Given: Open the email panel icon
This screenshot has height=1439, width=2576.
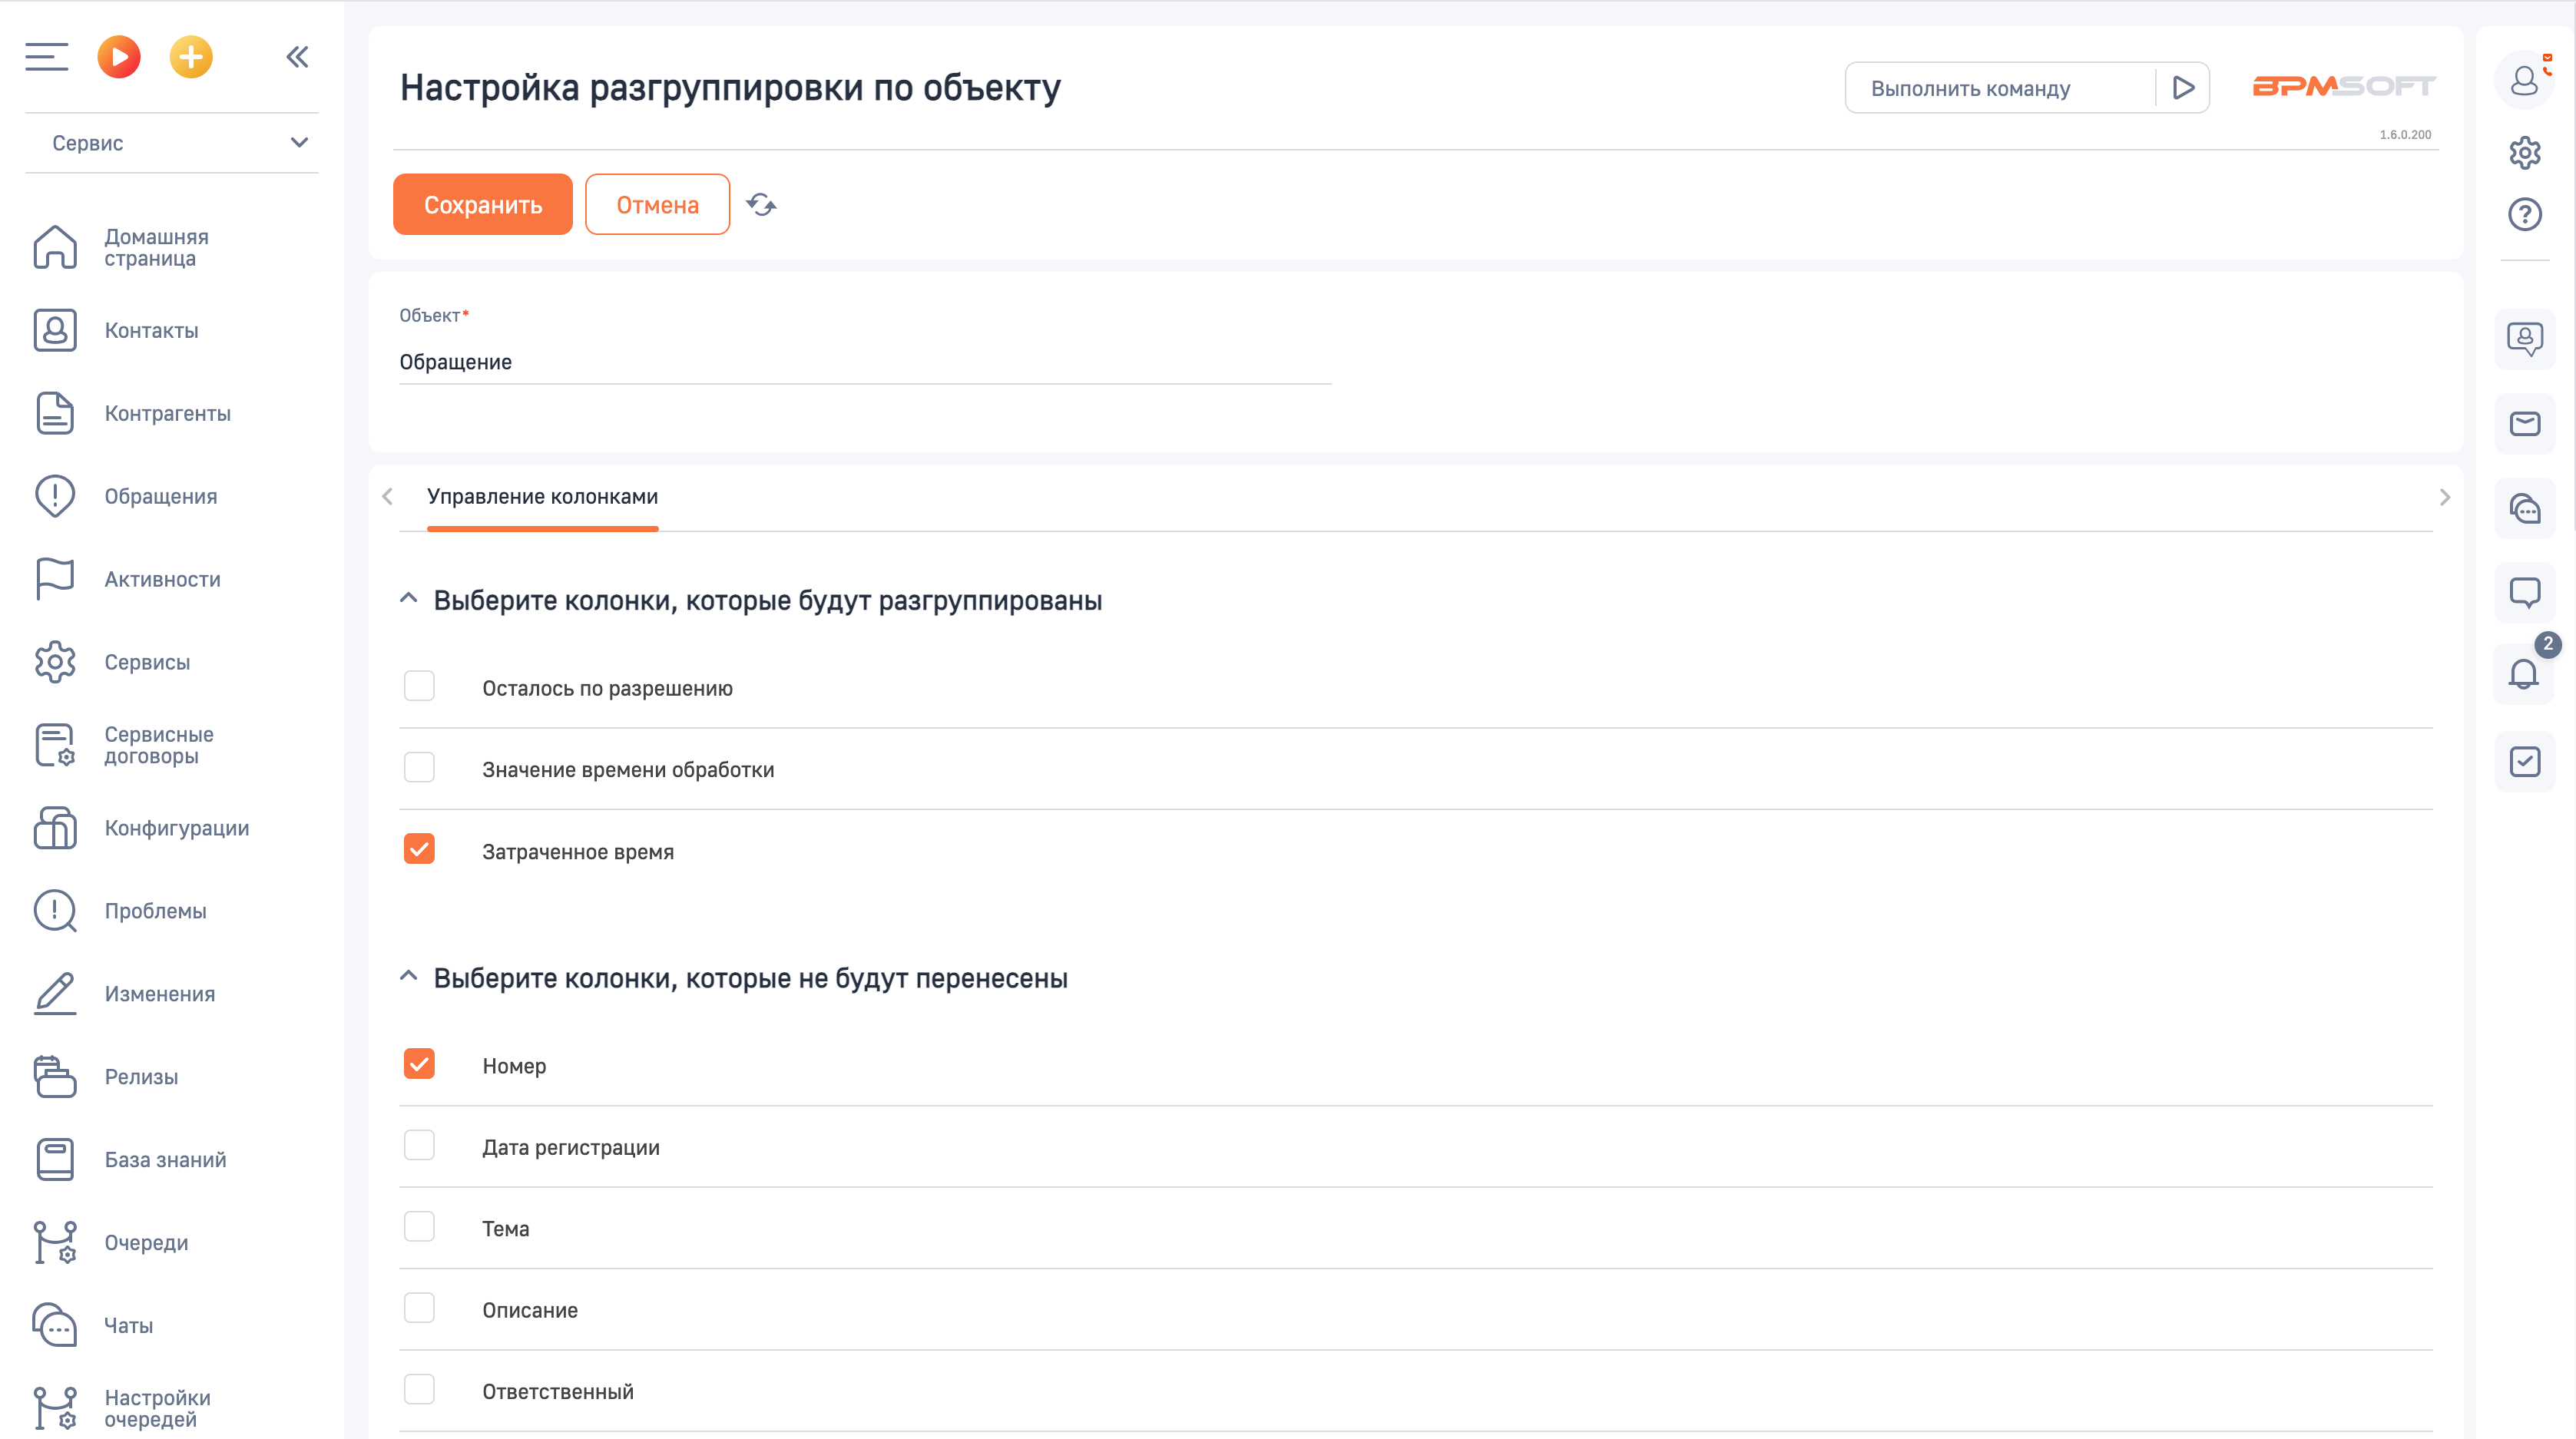Looking at the screenshot, I should 2524,424.
